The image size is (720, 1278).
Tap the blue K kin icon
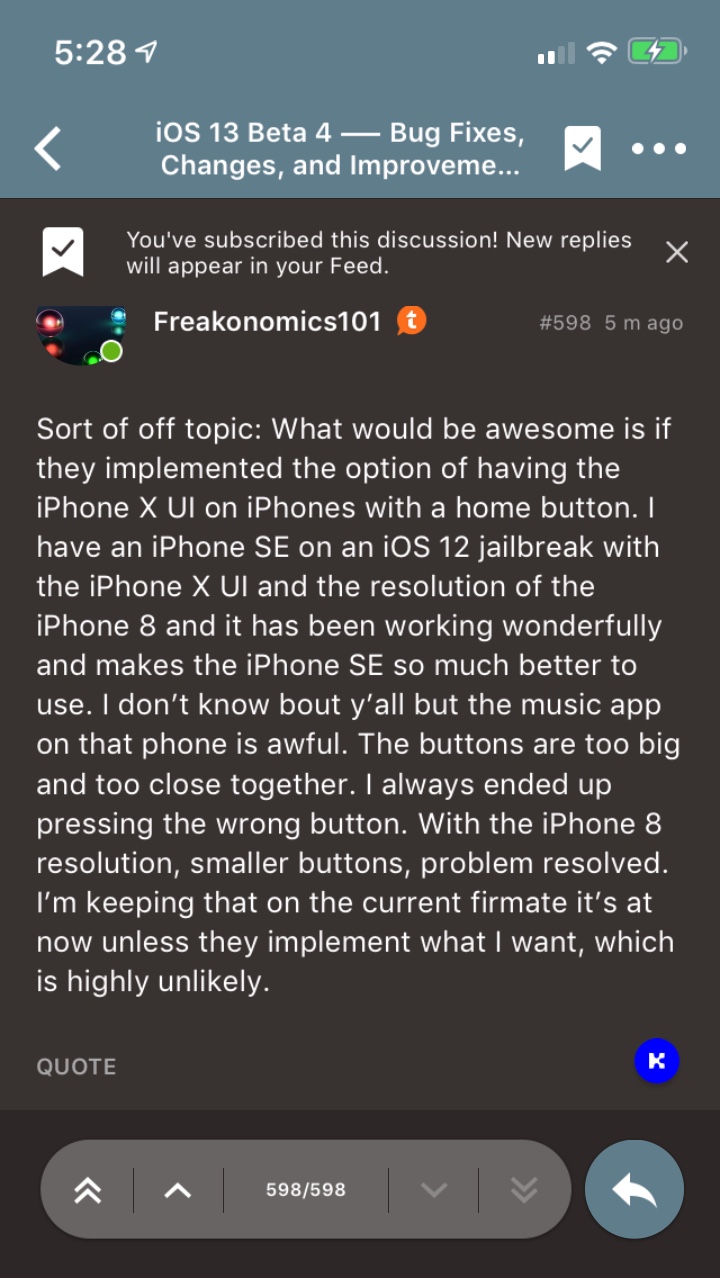657,1061
